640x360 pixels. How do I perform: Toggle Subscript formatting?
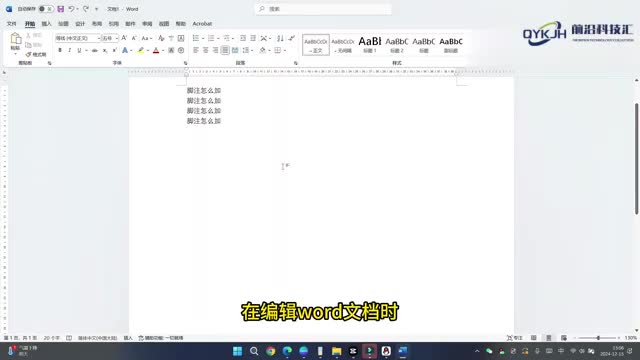click(x=105, y=50)
